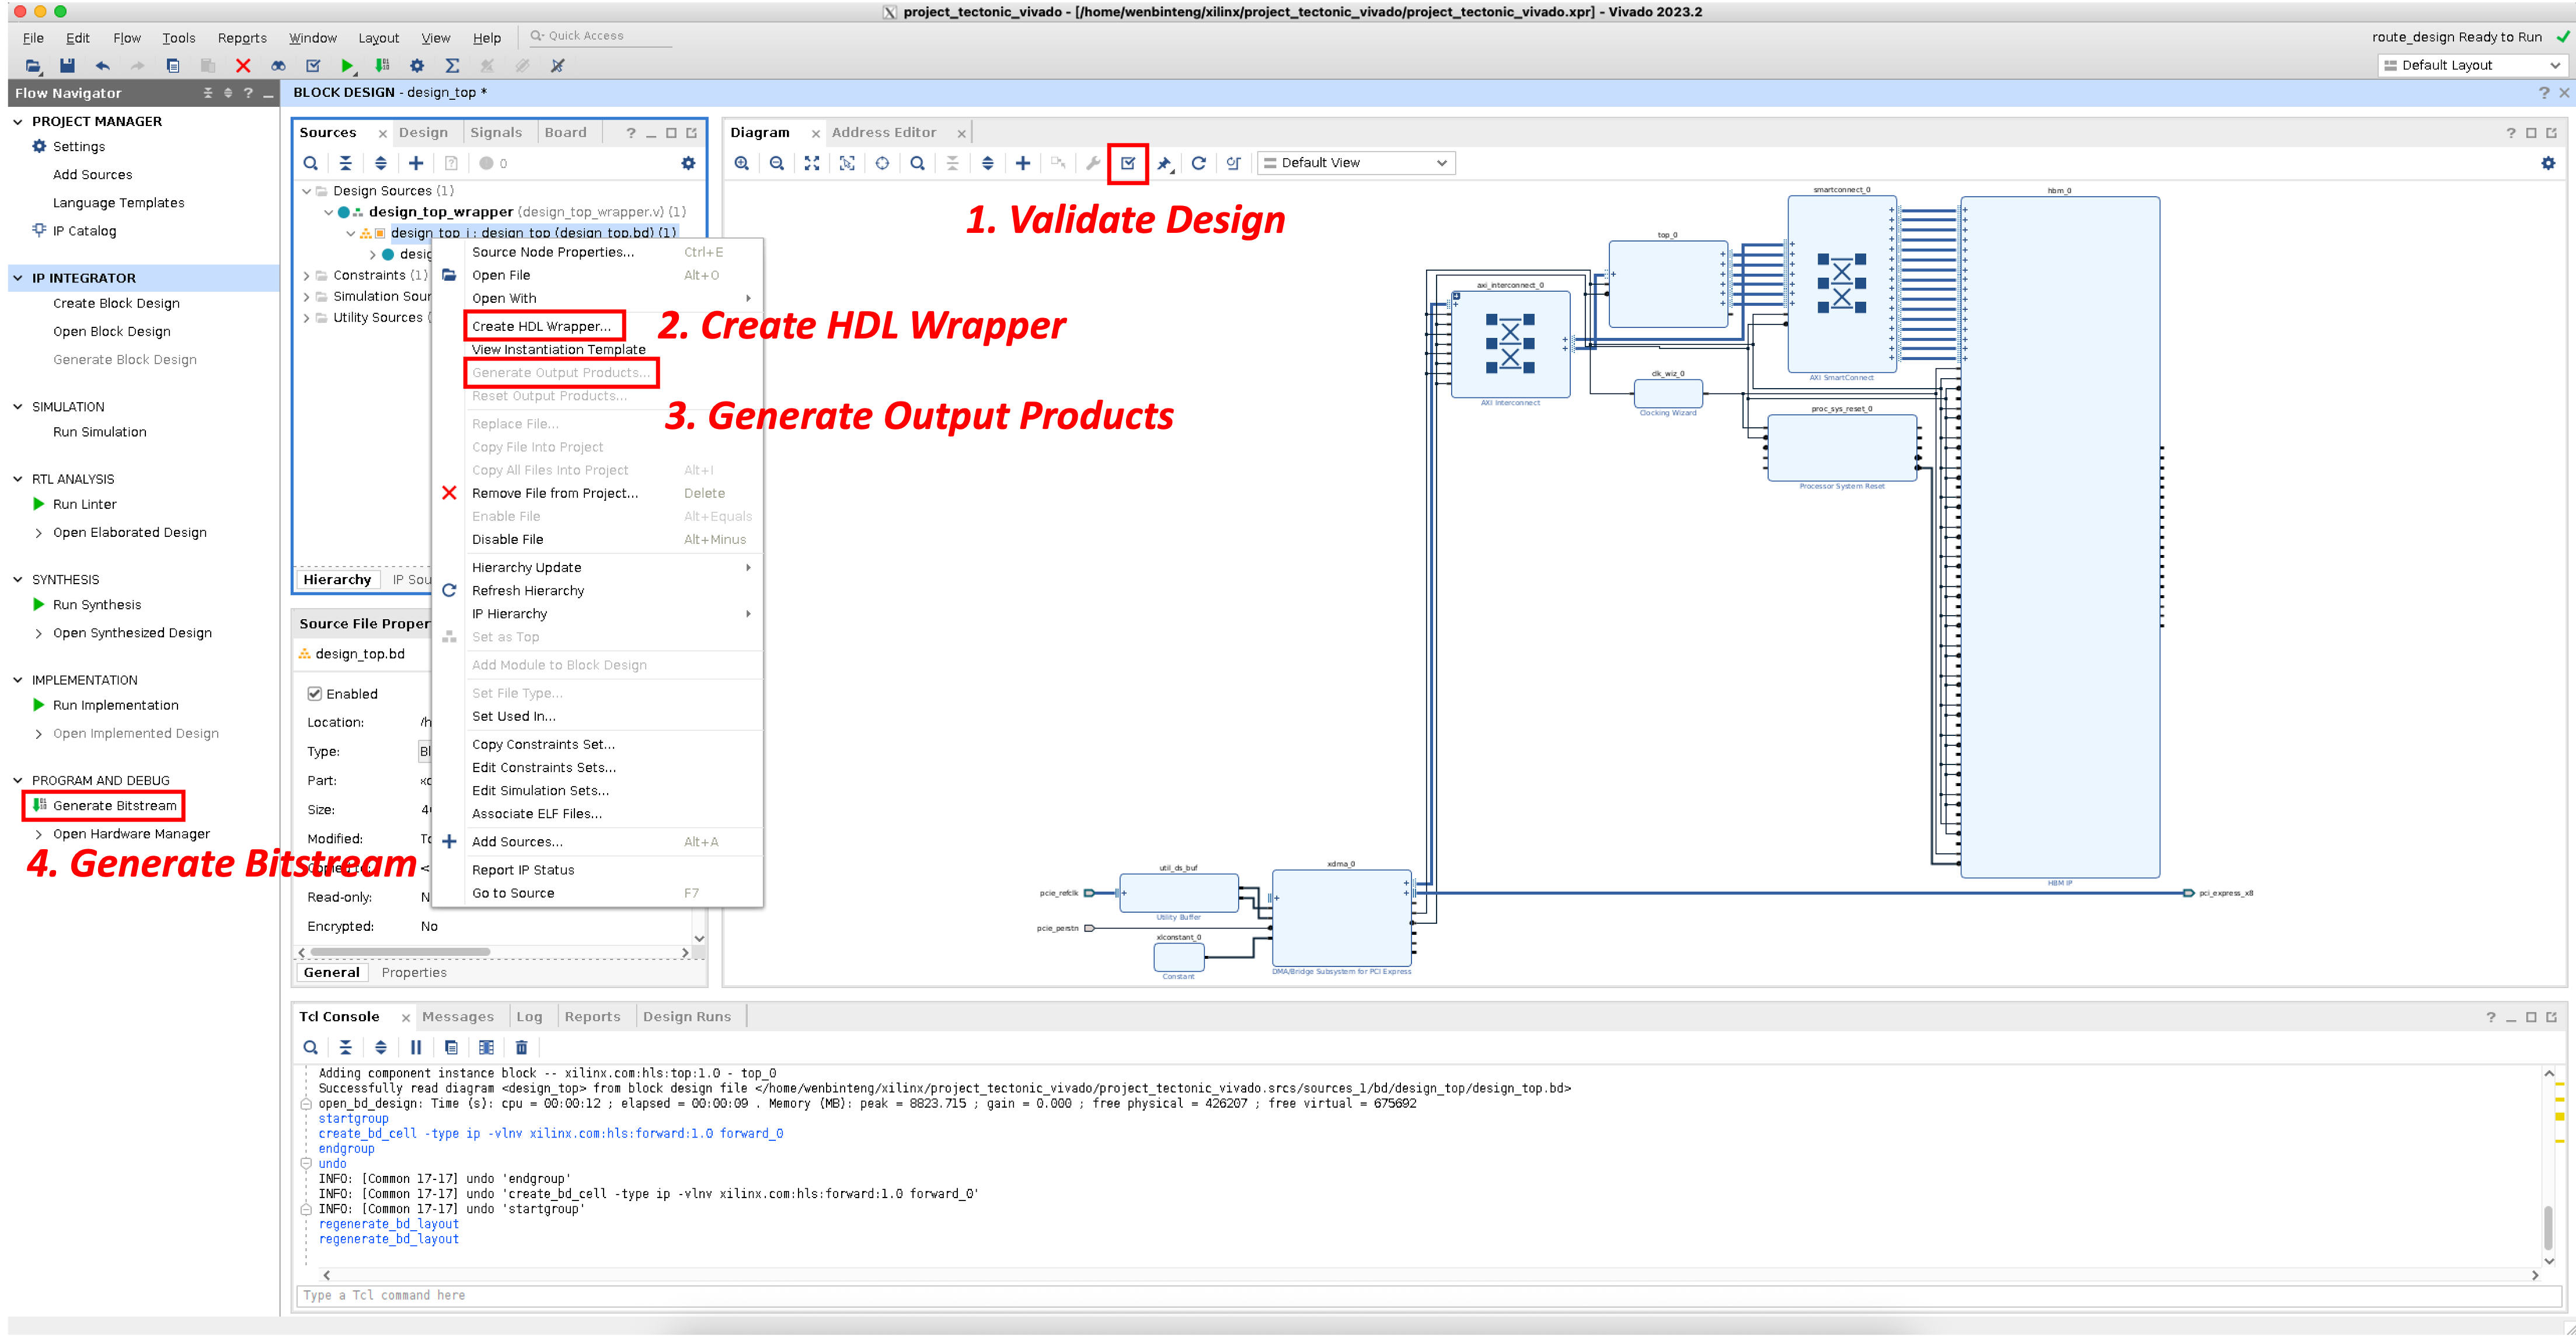Switch to the Messages tab
Image resolution: width=2576 pixels, height=1337 pixels.
pyautogui.click(x=457, y=1017)
